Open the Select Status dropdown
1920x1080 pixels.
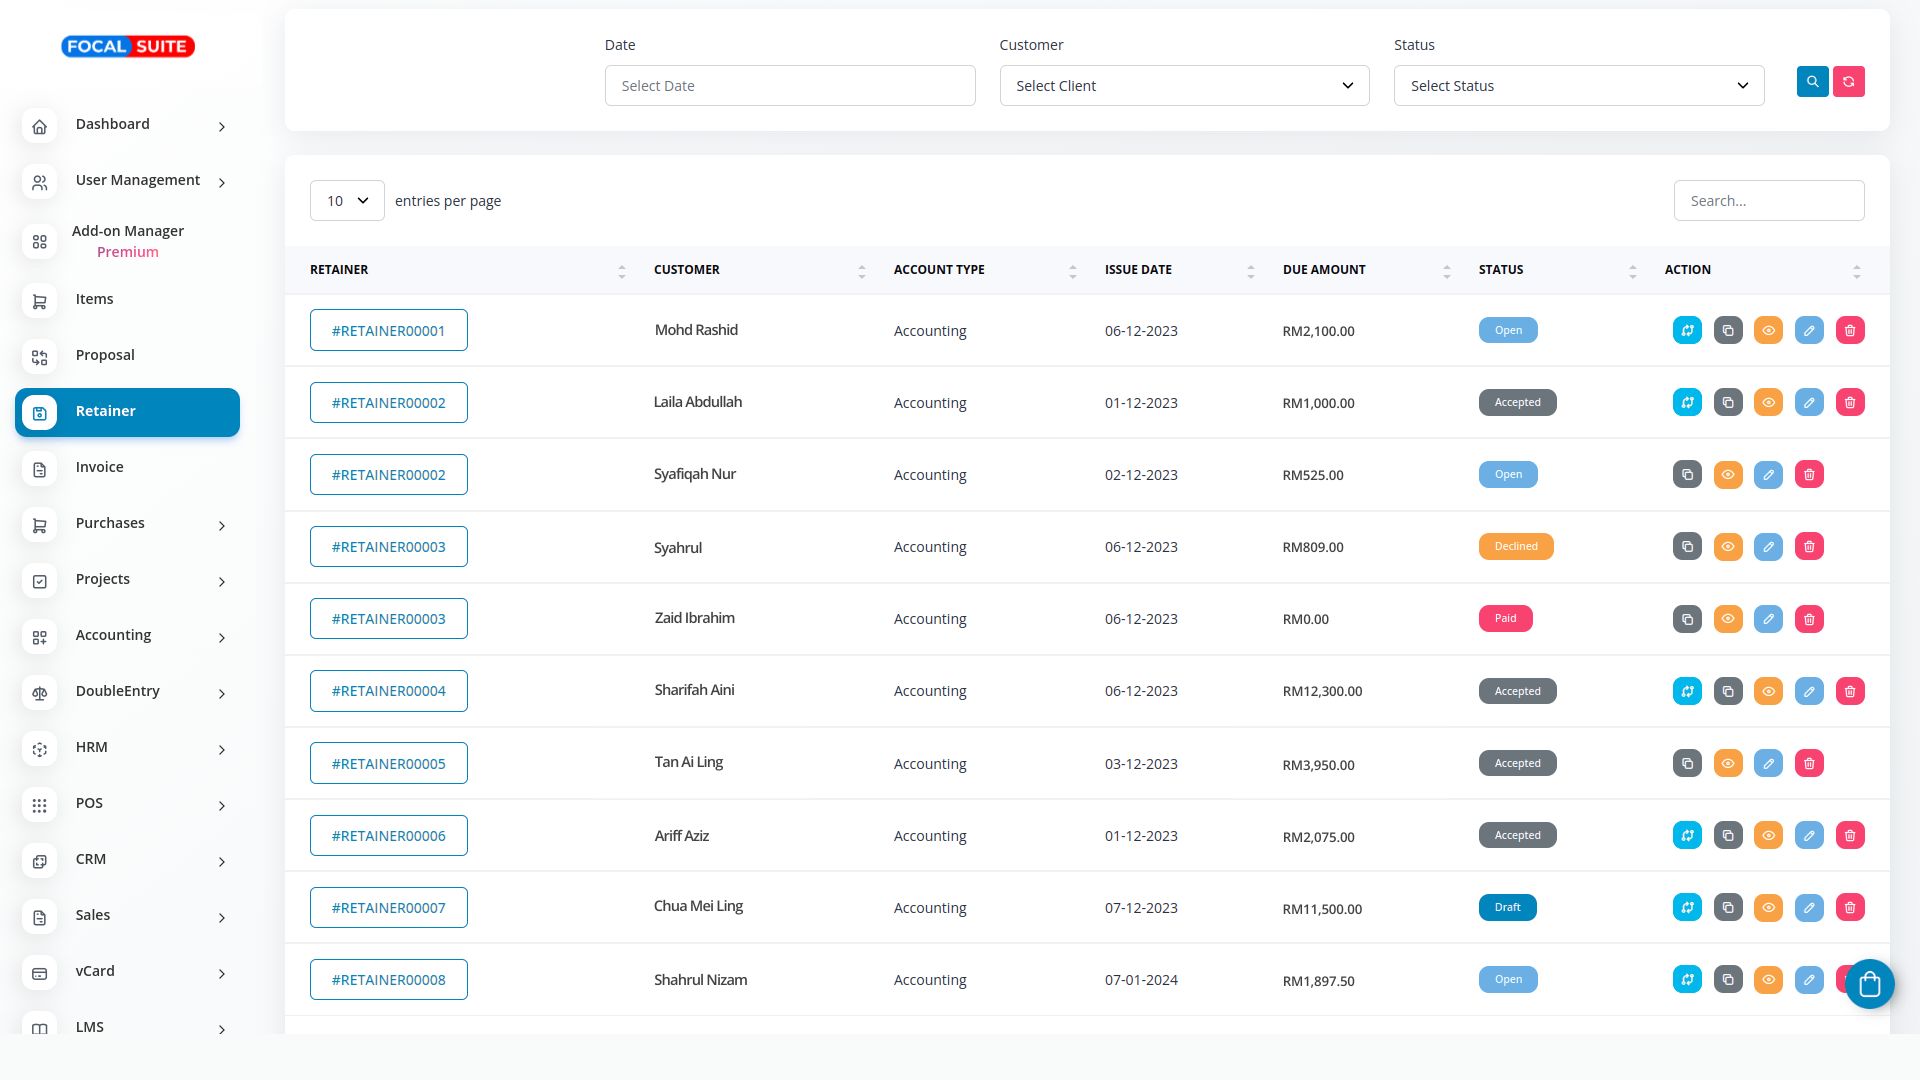click(1578, 86)
